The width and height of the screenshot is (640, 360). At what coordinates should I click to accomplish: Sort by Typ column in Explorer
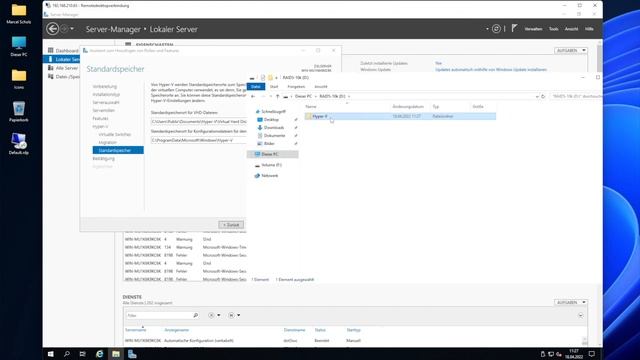(x=436, y=107)
